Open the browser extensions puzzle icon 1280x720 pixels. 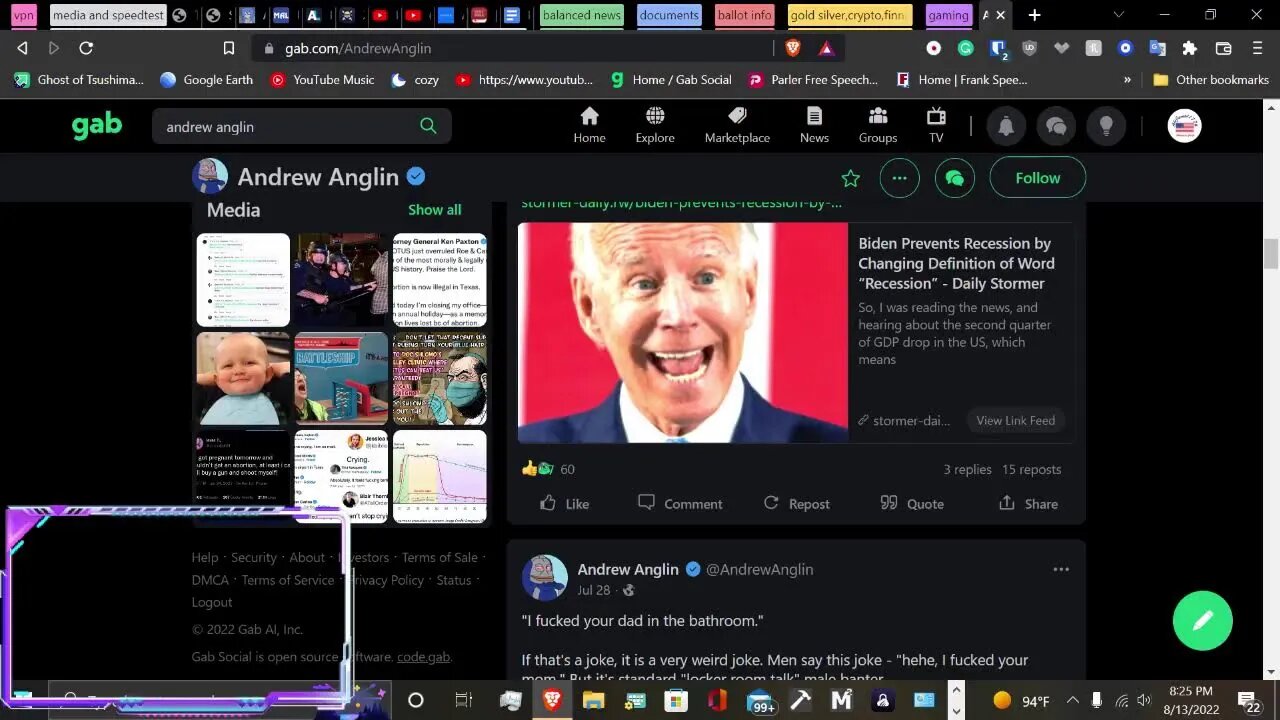[1189, 48]
